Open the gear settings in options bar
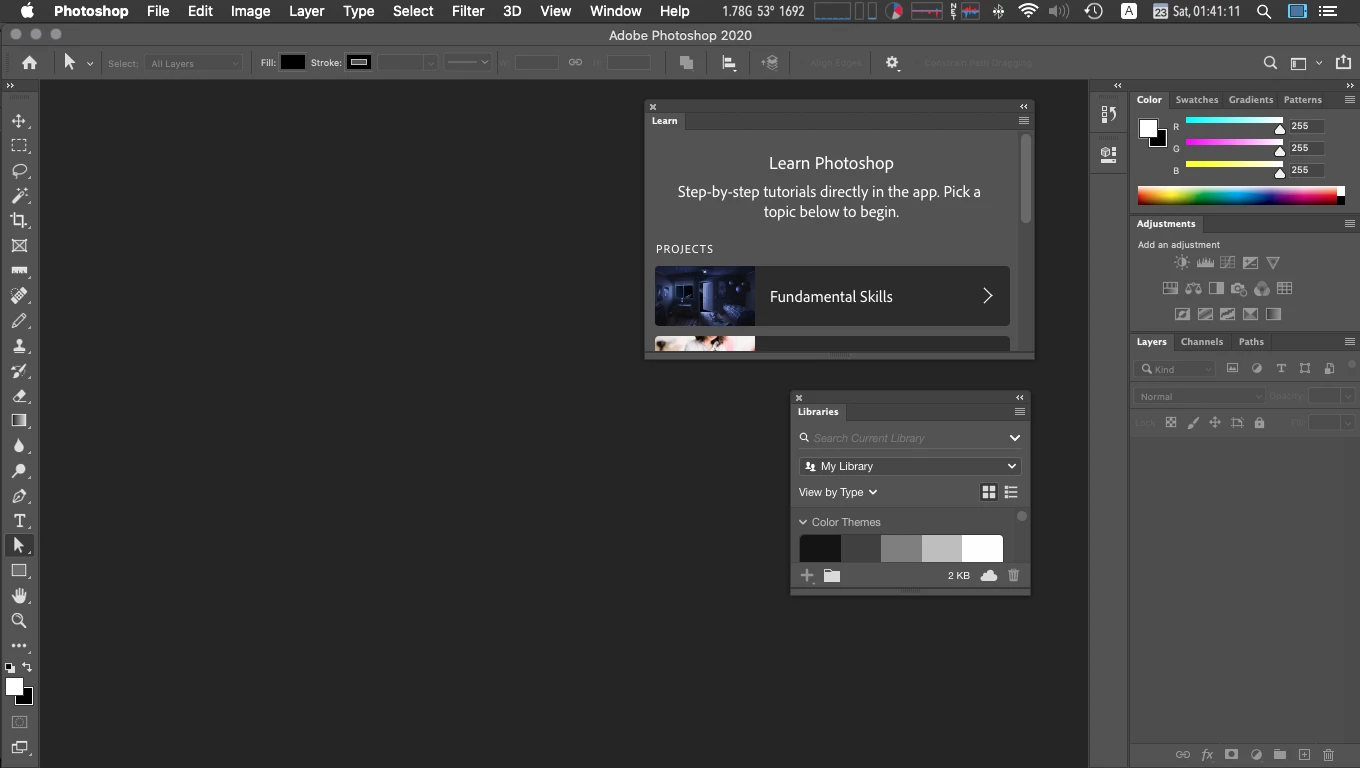1360x768 pixels. point(892,62)
